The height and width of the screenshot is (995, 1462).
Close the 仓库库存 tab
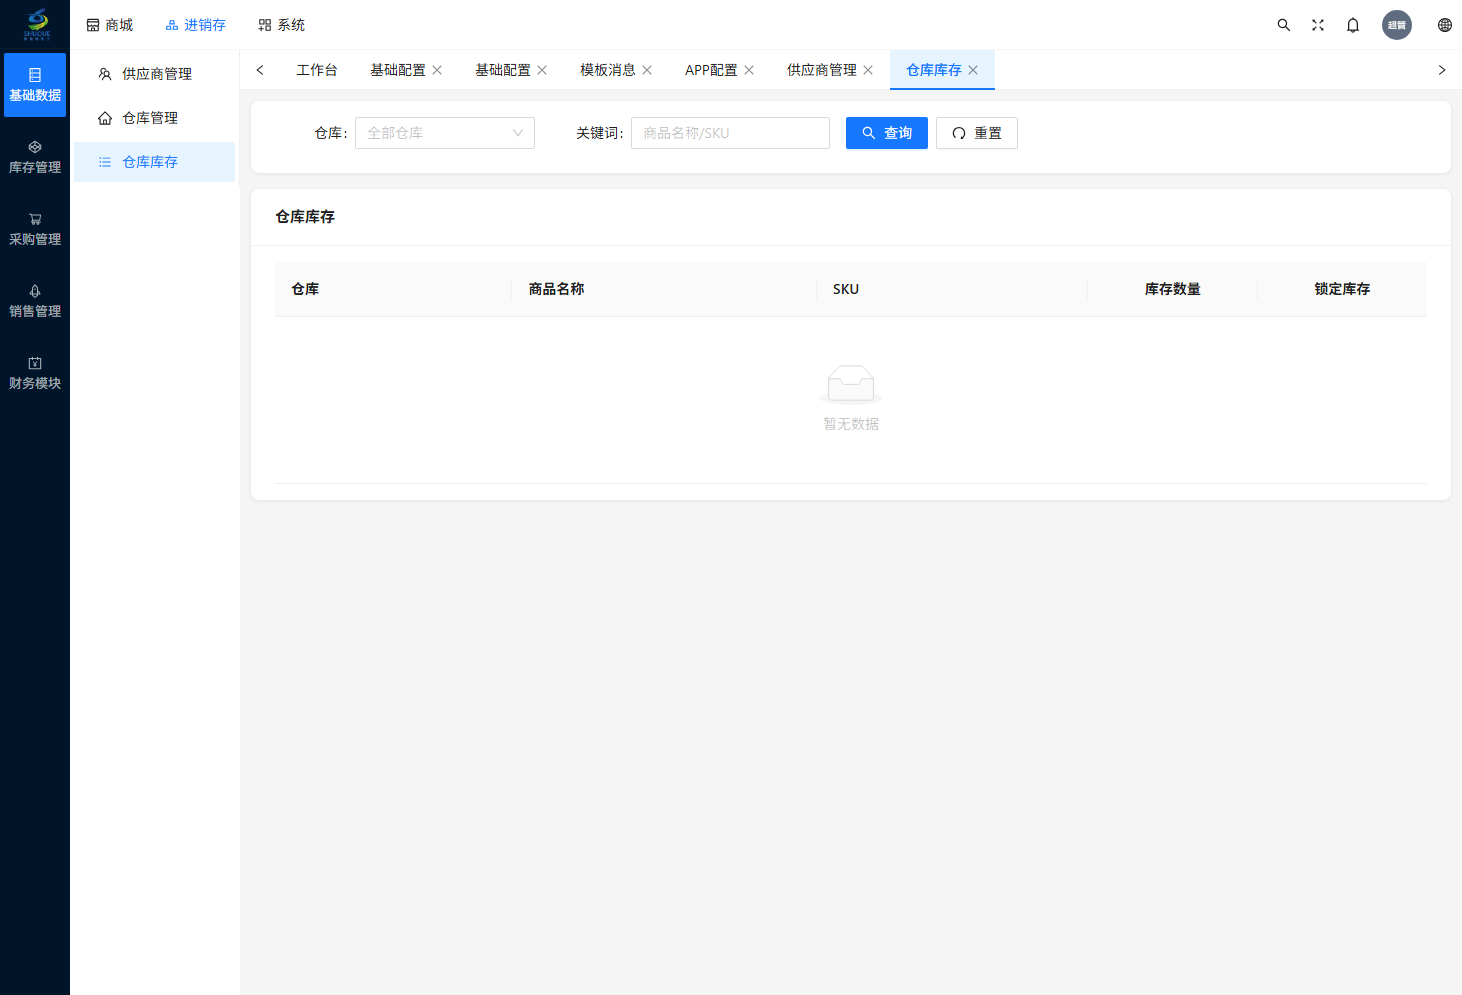click(973, 70)
